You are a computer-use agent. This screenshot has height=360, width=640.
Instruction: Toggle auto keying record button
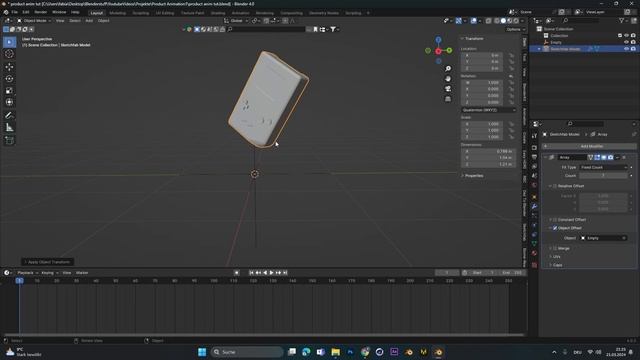[237, 273]
